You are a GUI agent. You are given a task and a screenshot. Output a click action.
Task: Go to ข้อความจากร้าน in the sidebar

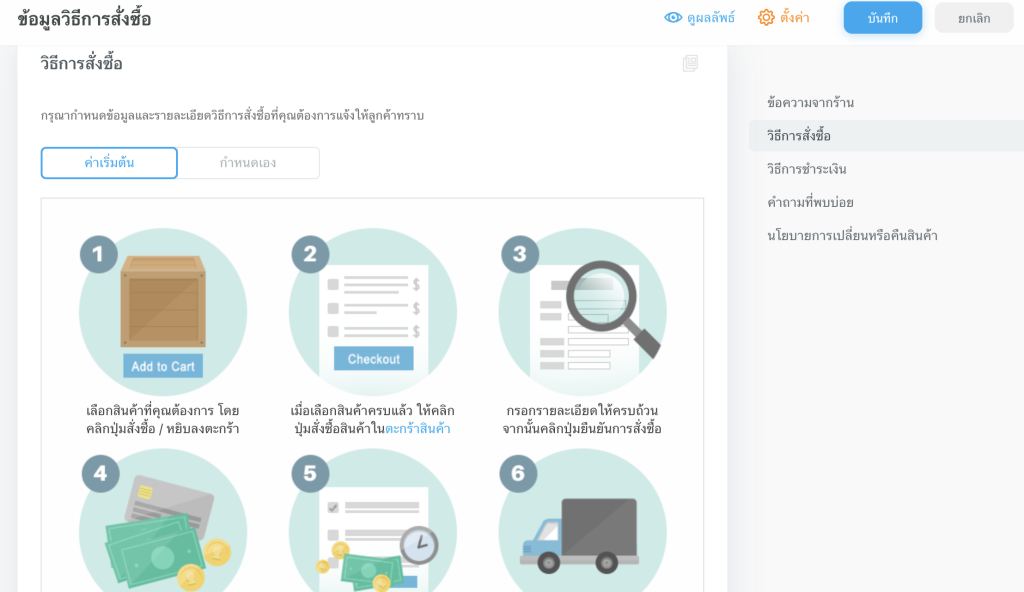810,103
